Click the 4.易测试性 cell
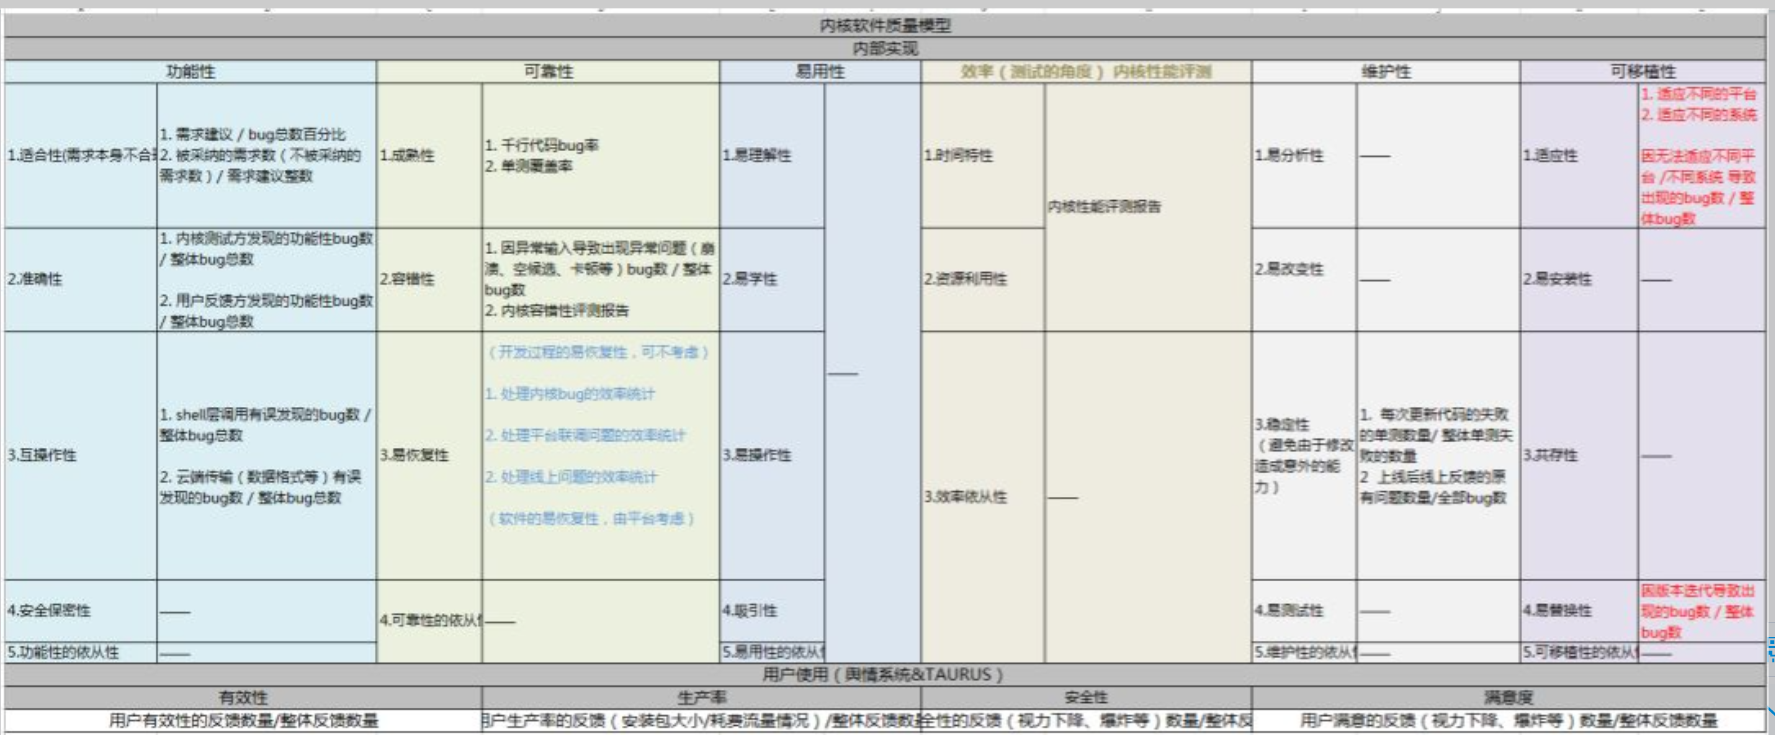 (1304, 610)
